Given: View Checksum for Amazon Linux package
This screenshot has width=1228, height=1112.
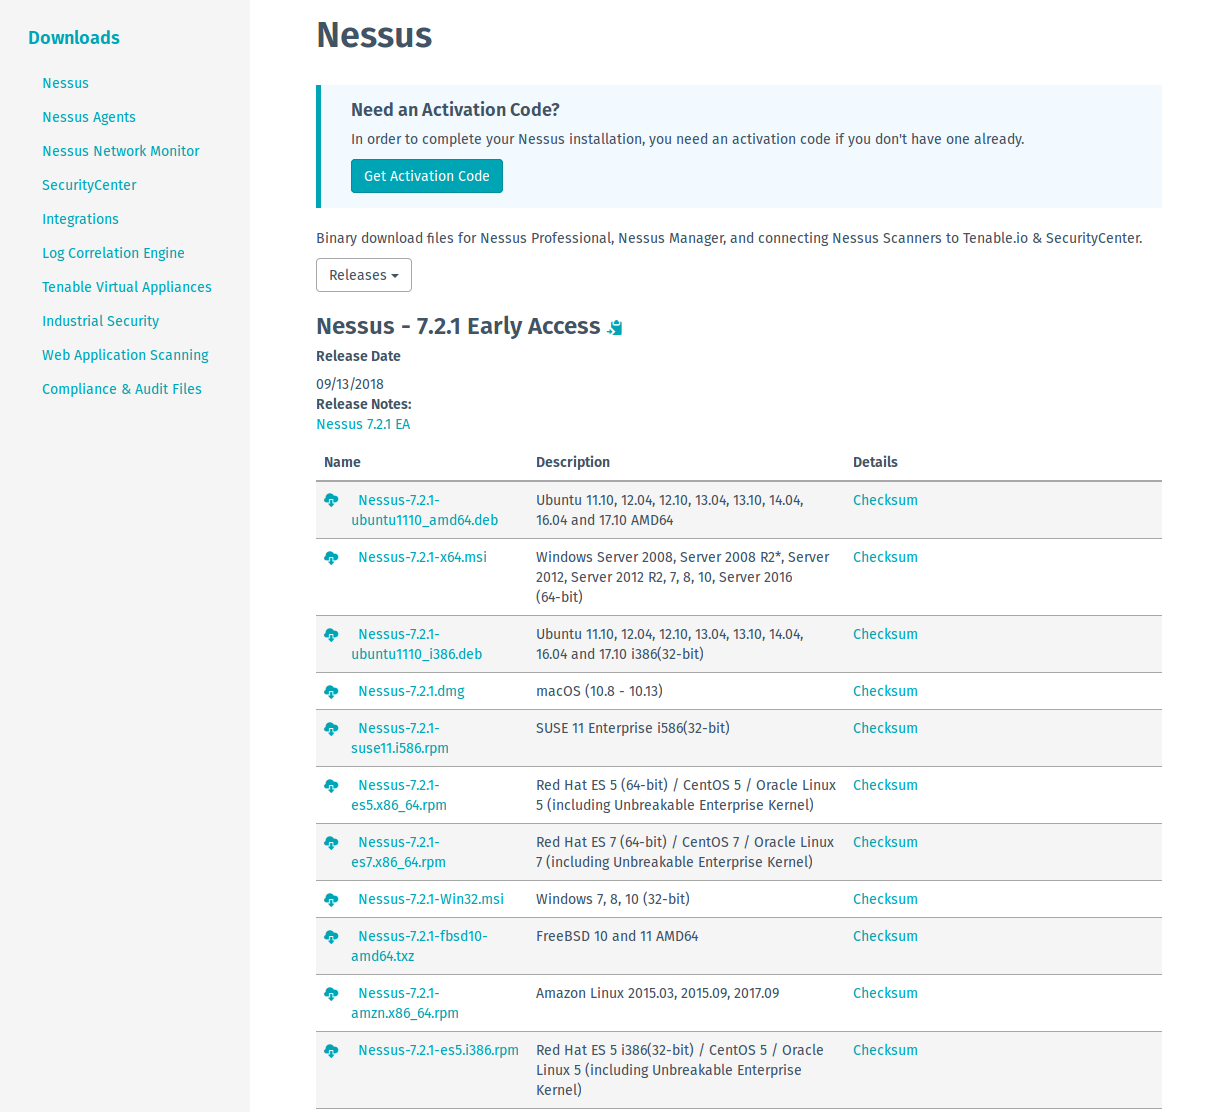Looking at the screenshot, I should 885,993.
